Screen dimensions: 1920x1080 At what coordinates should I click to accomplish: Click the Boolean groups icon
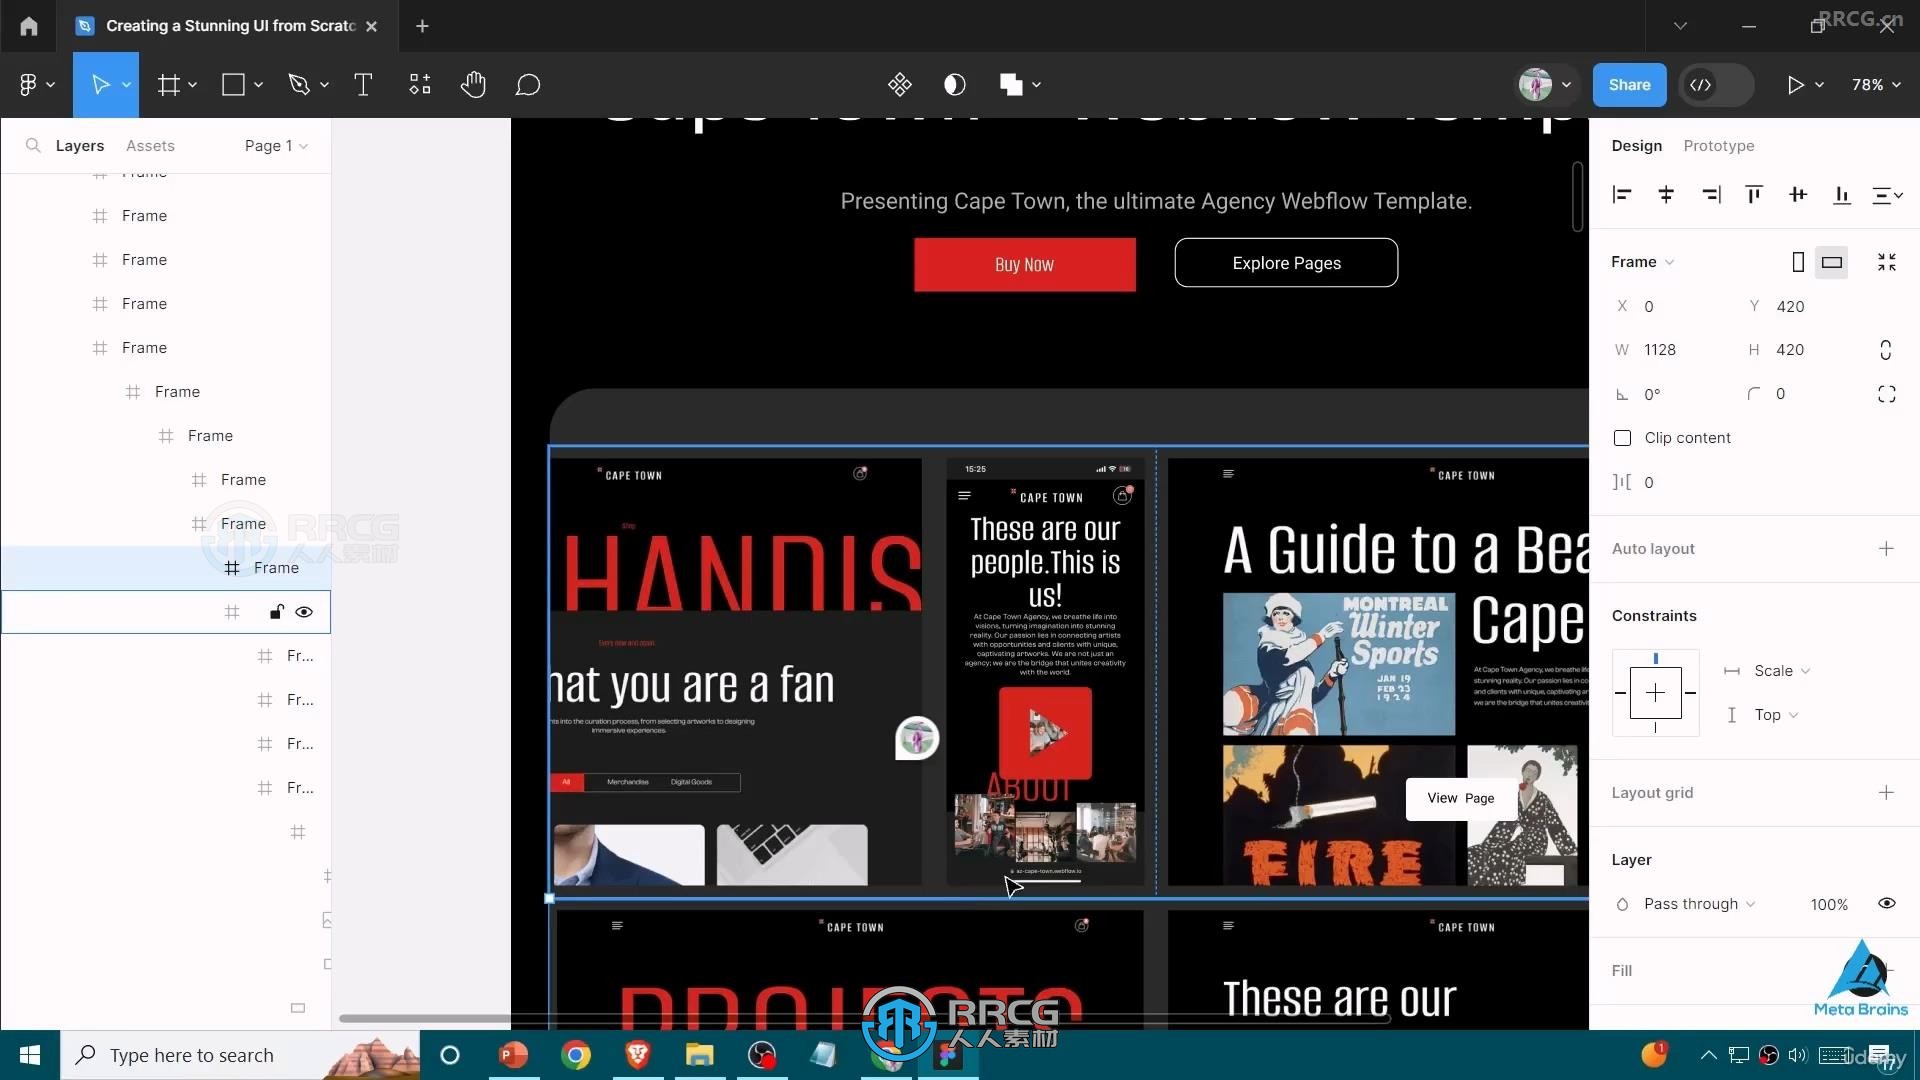pos(1011,85)
